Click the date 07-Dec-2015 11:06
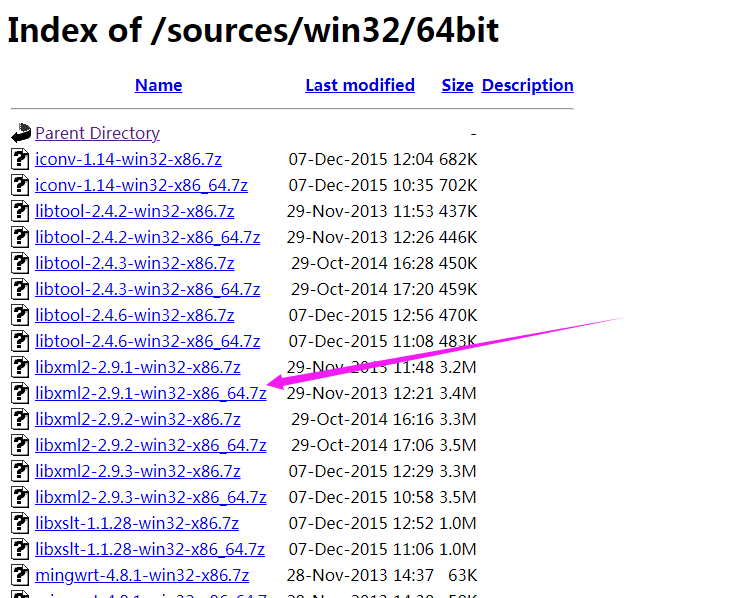The width and height of the screenshot is (731, 598). coord(361,550)
